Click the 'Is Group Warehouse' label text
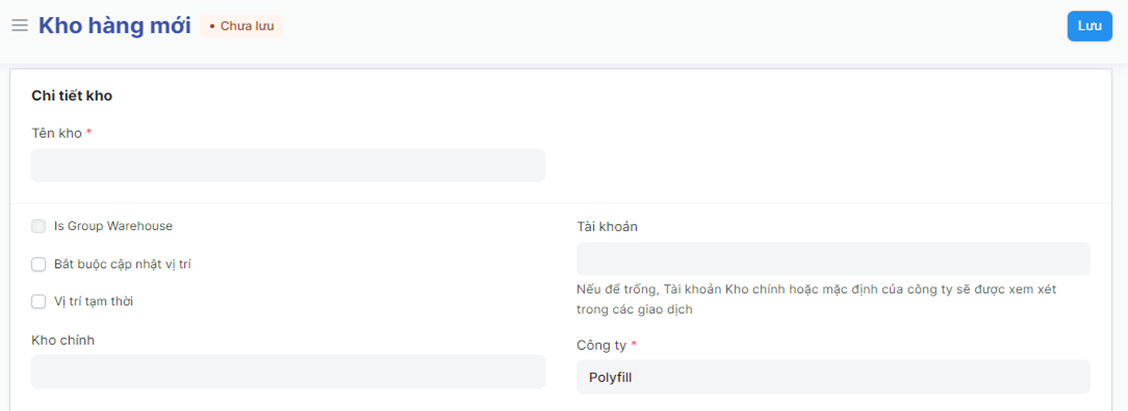Screen dimensions: 1128x411 click(x=113, y=227)
